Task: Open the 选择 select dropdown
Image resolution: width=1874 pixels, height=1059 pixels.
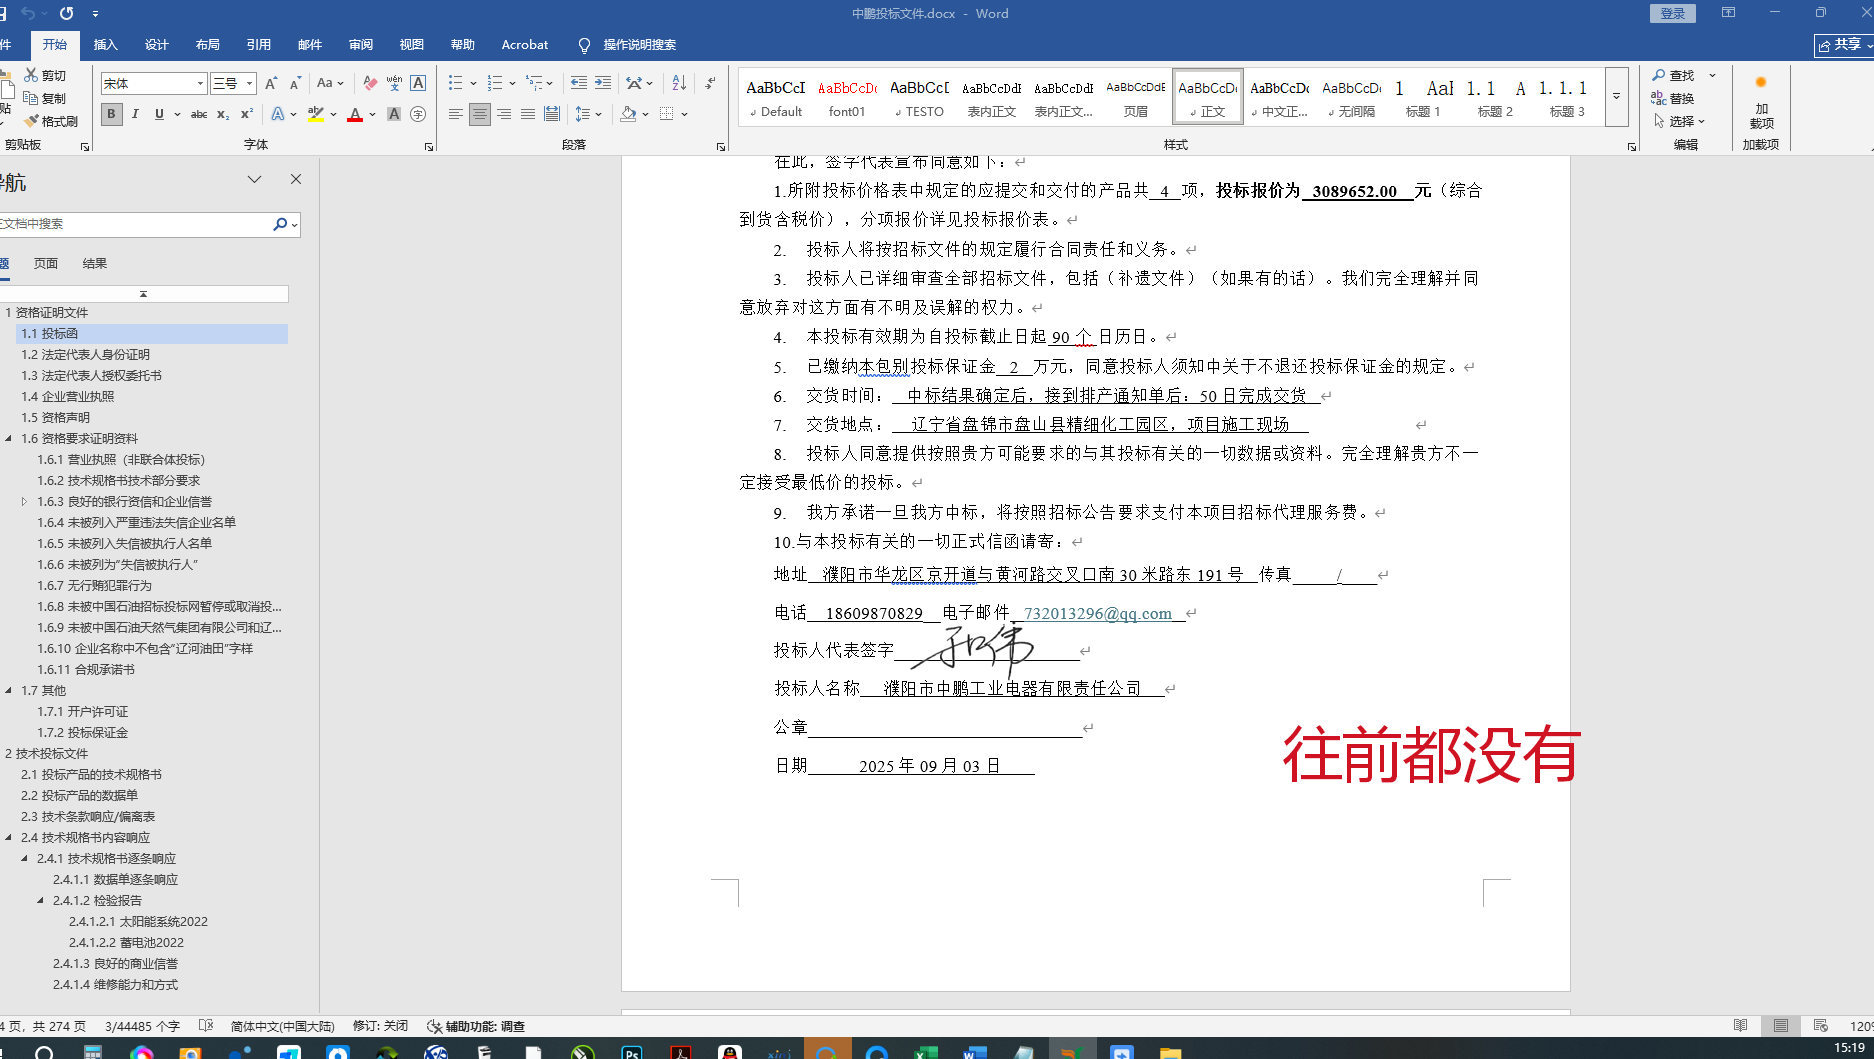Action: tap(1679, 121)
